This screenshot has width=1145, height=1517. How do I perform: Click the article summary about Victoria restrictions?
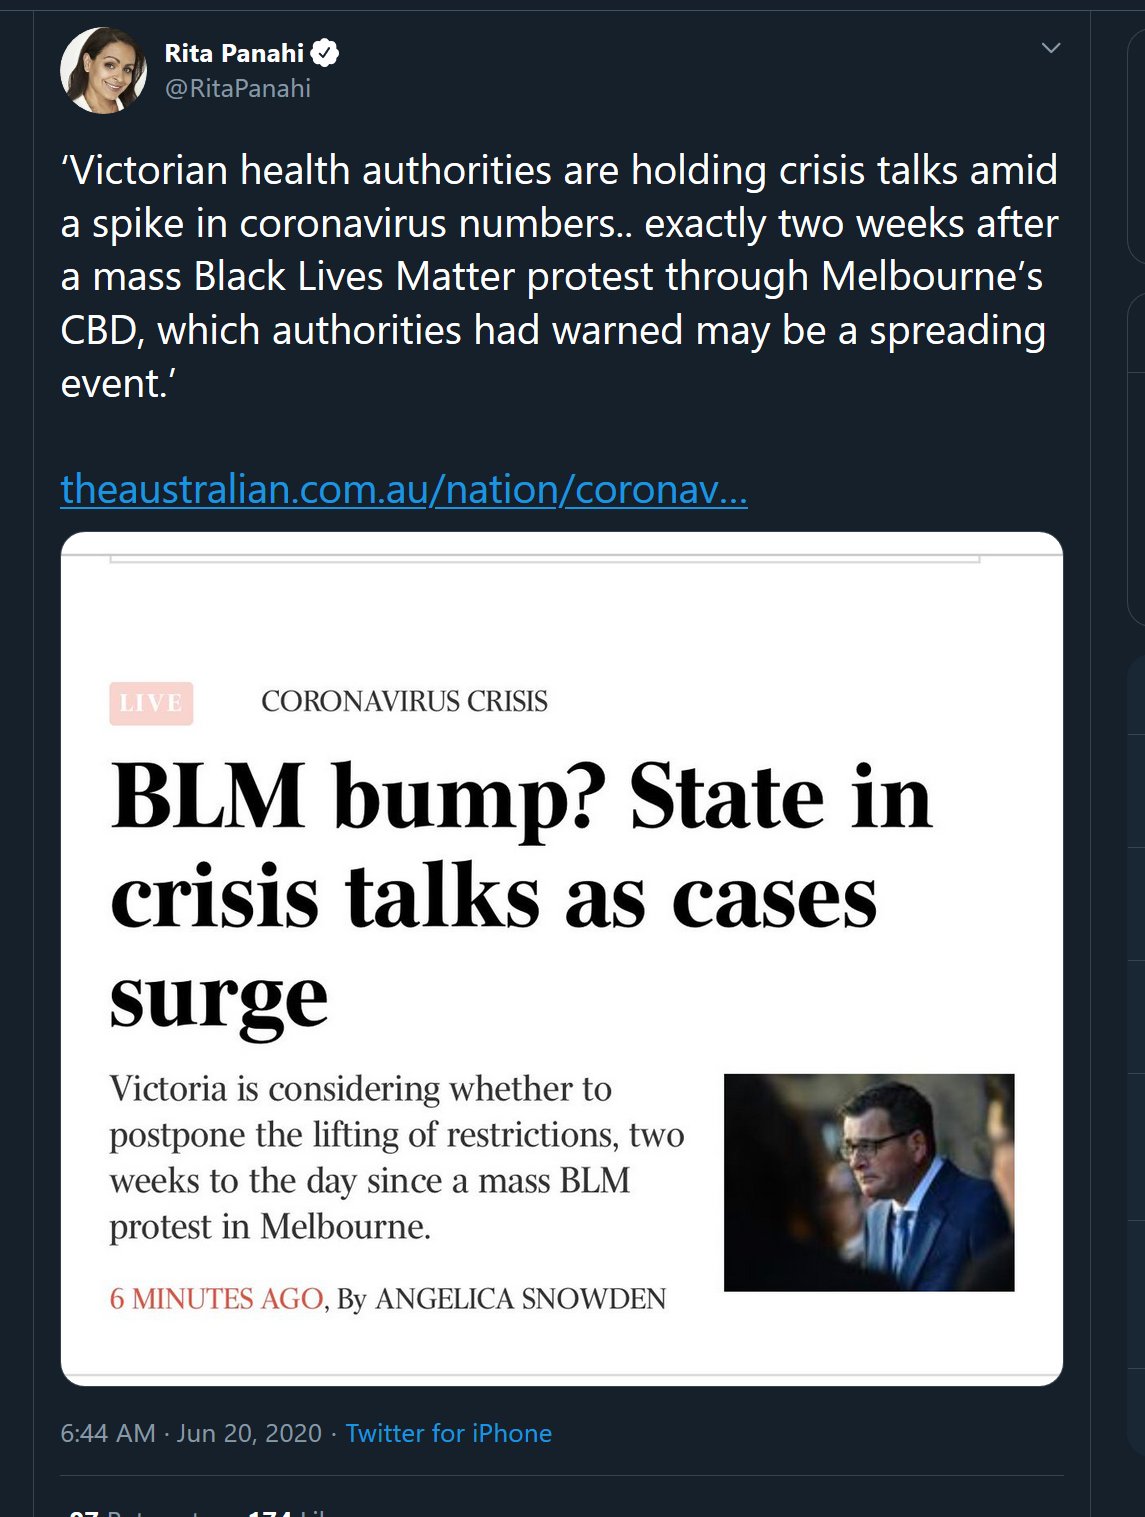pyautogui.click(x=396, y=1157)
